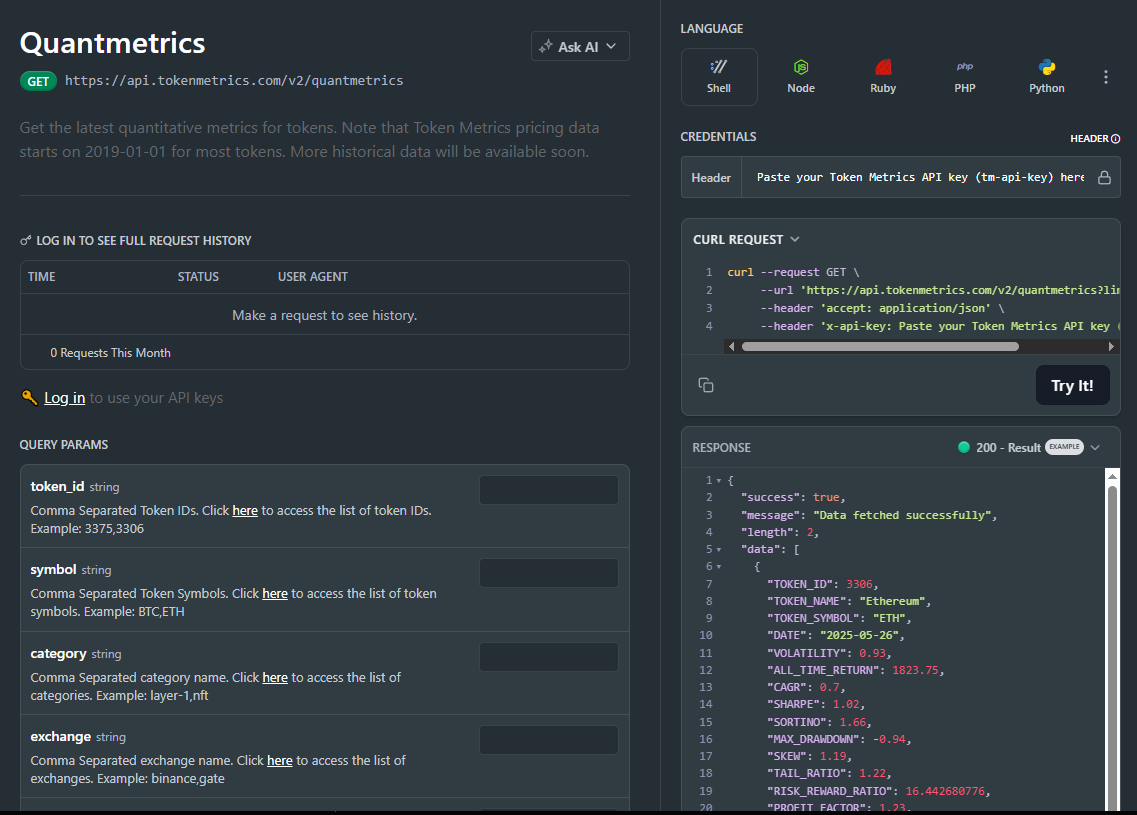
Task: Click the cURL horizontal scrollbar thumb
Action: click(x=880, y=347)
